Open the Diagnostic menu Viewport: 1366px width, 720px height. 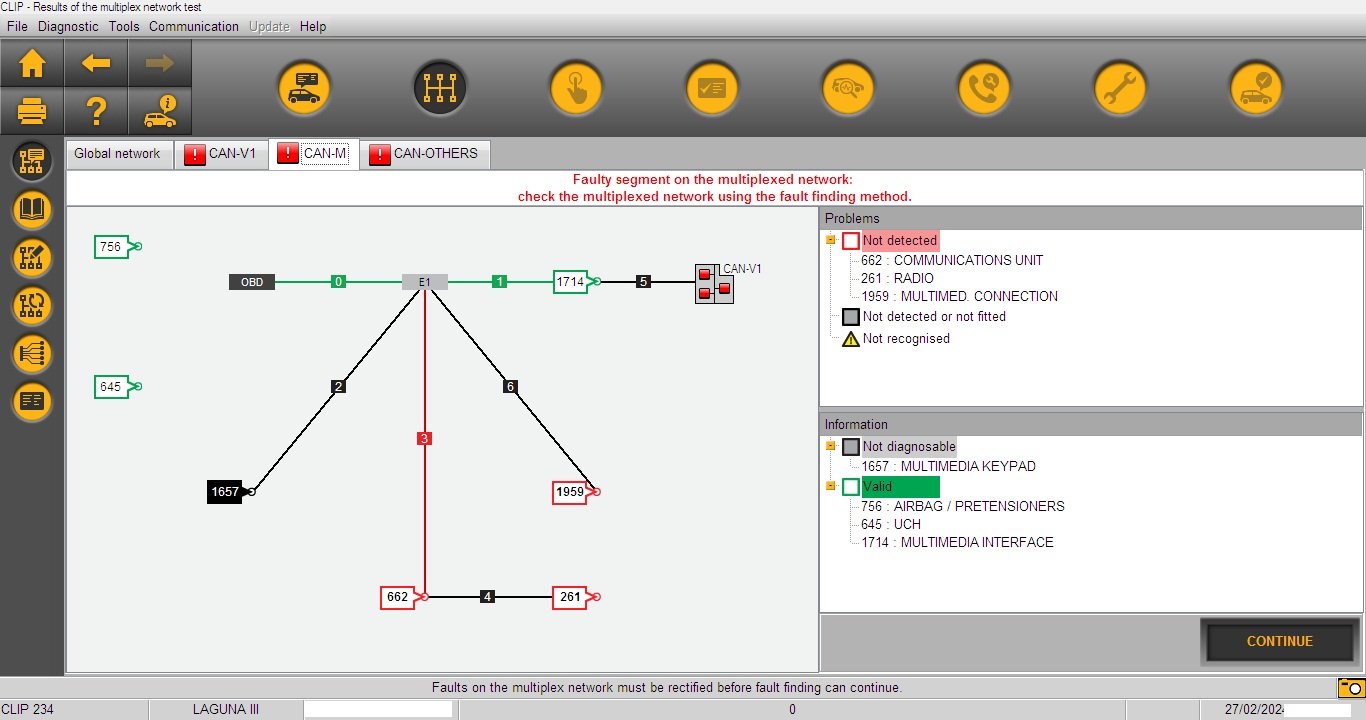68,26
